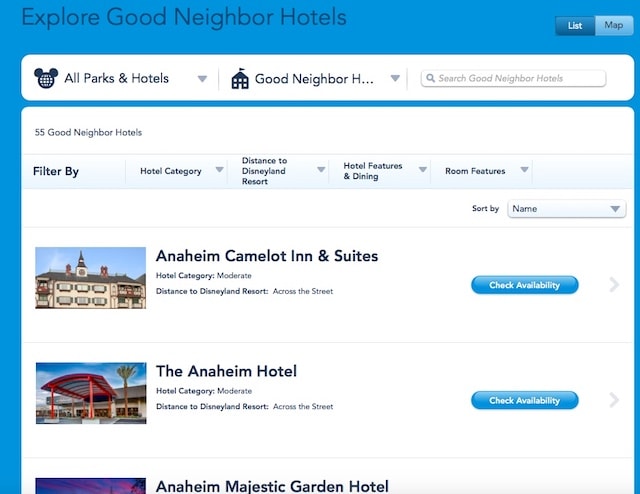Switch to Map view
This screenshot has height=494, width=640.
point(614,26)
